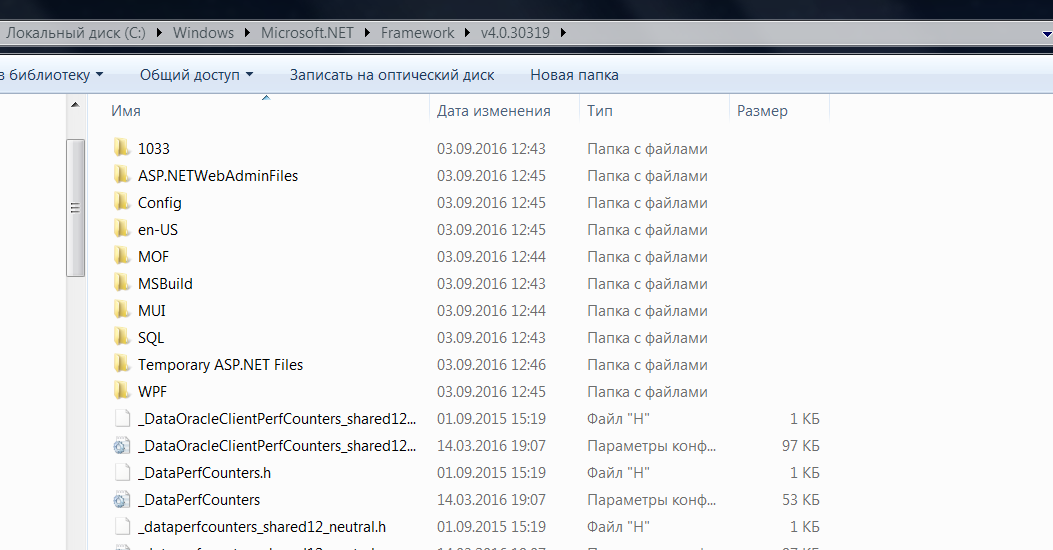Image resolution: width=1053 pixels, height=550 pixels.
Task: Click navigation pane scrollbar thumb
Action: click(75, 208)
